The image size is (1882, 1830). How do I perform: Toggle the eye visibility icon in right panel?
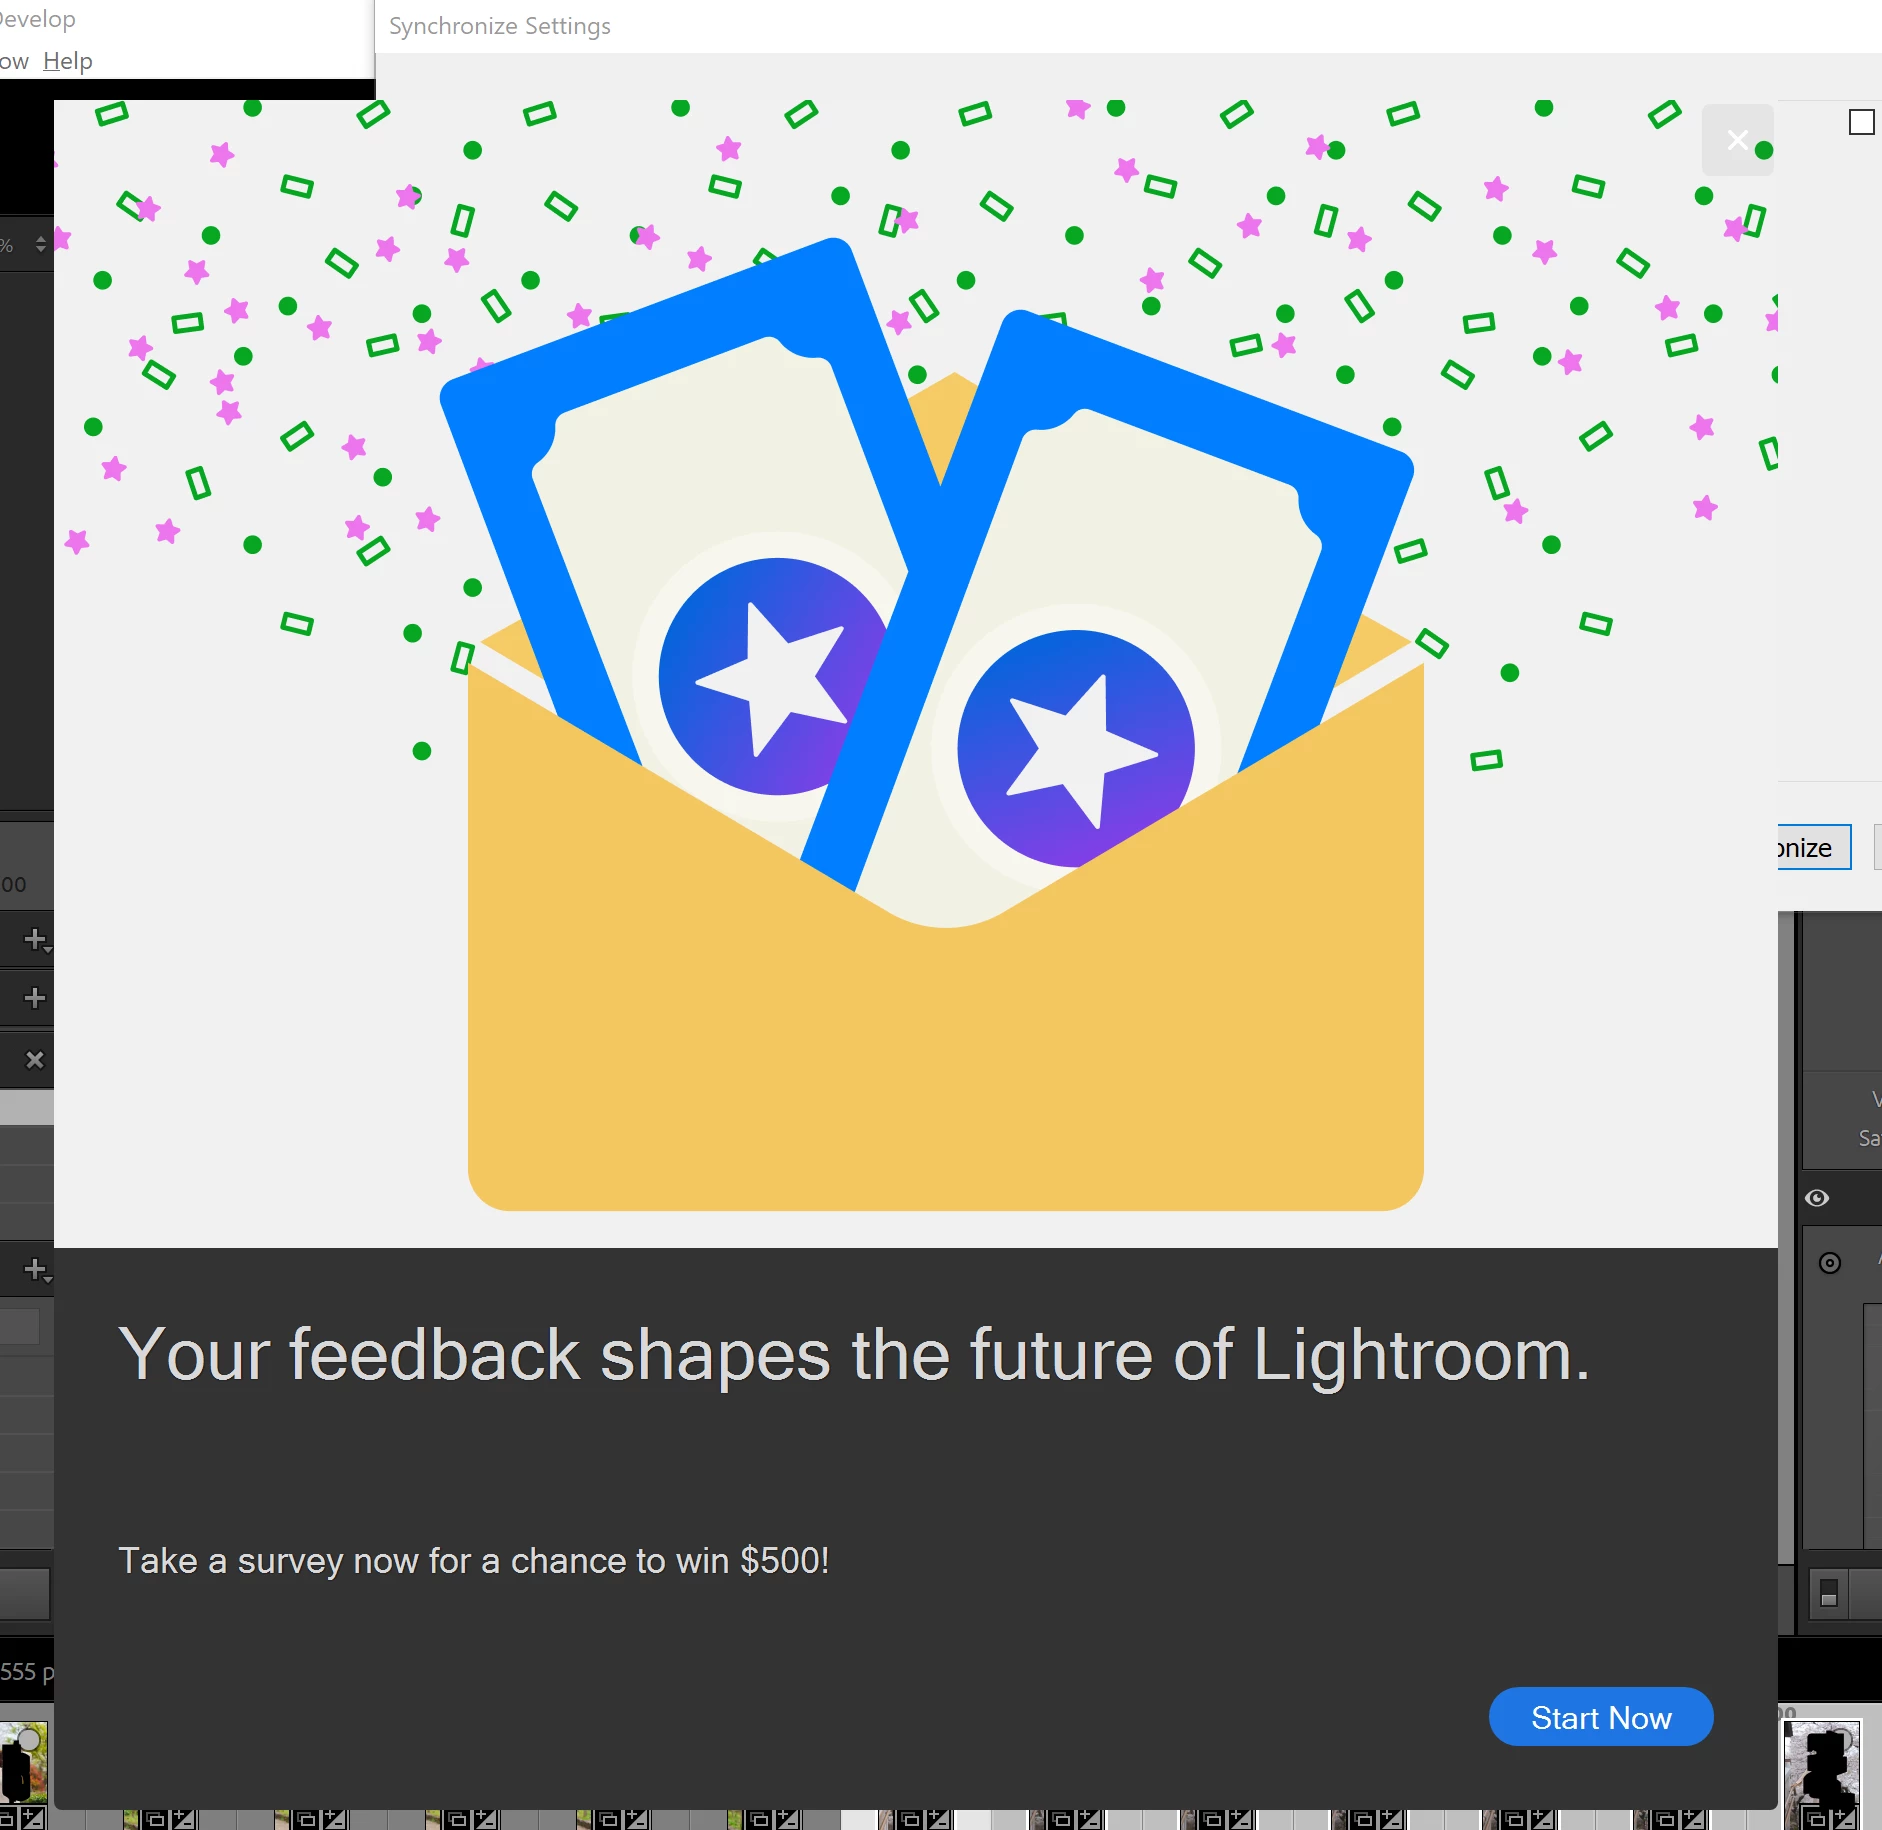(1817, 1198)
